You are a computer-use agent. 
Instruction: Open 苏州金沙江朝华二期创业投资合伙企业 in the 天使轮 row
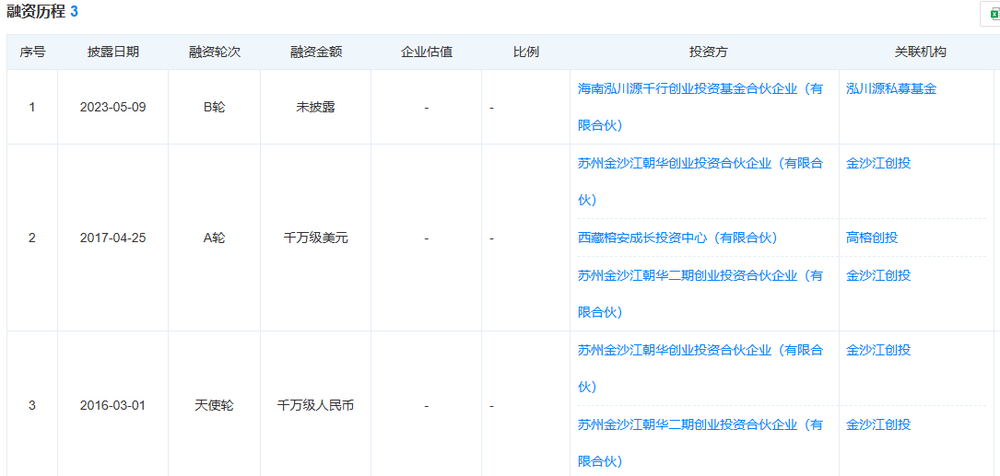point(700,442)
